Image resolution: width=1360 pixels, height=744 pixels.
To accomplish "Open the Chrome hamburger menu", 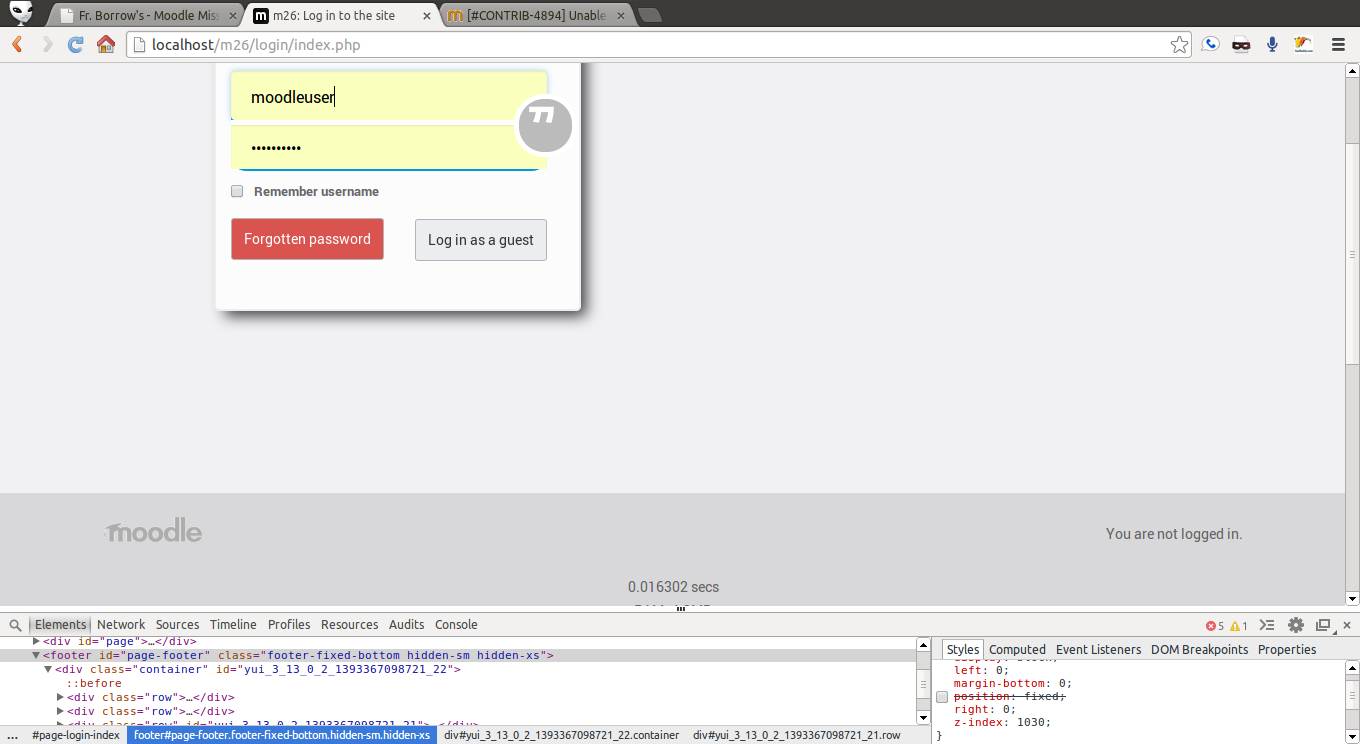I will pyautogui.click(x=1338, y=44).
